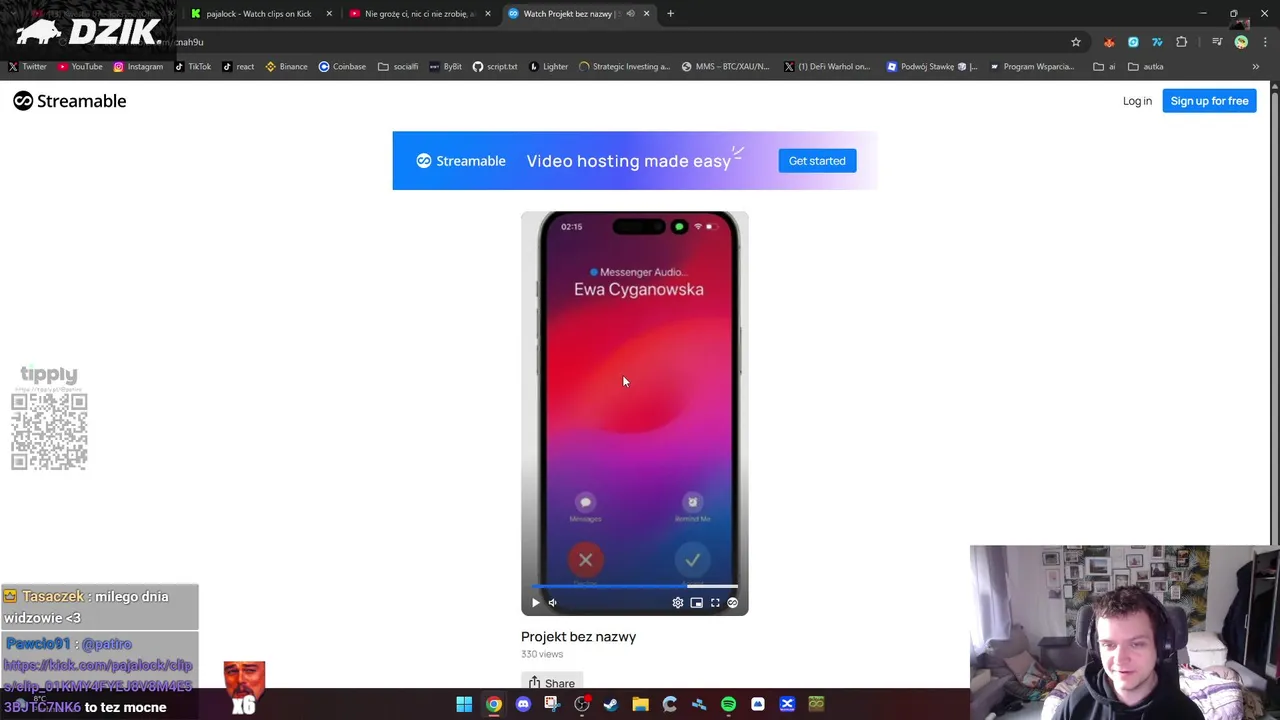1280x720 pixels.
Task: Open Strategic Investing bookmark
Action: coord(625,67)
